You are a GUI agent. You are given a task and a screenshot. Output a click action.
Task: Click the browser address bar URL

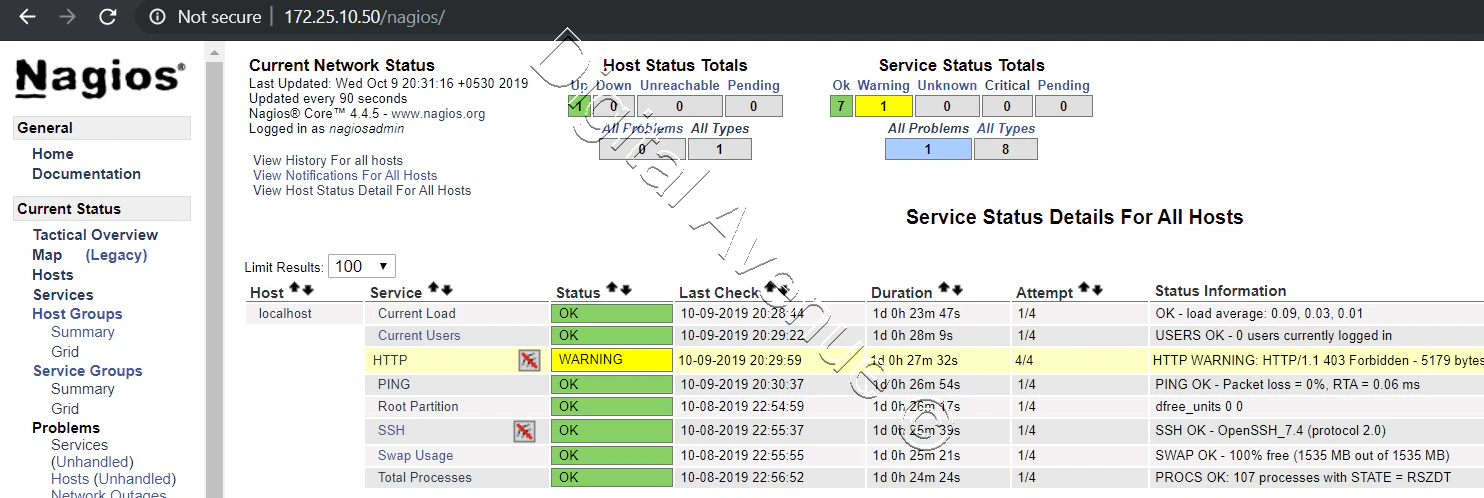click(364, 17)
